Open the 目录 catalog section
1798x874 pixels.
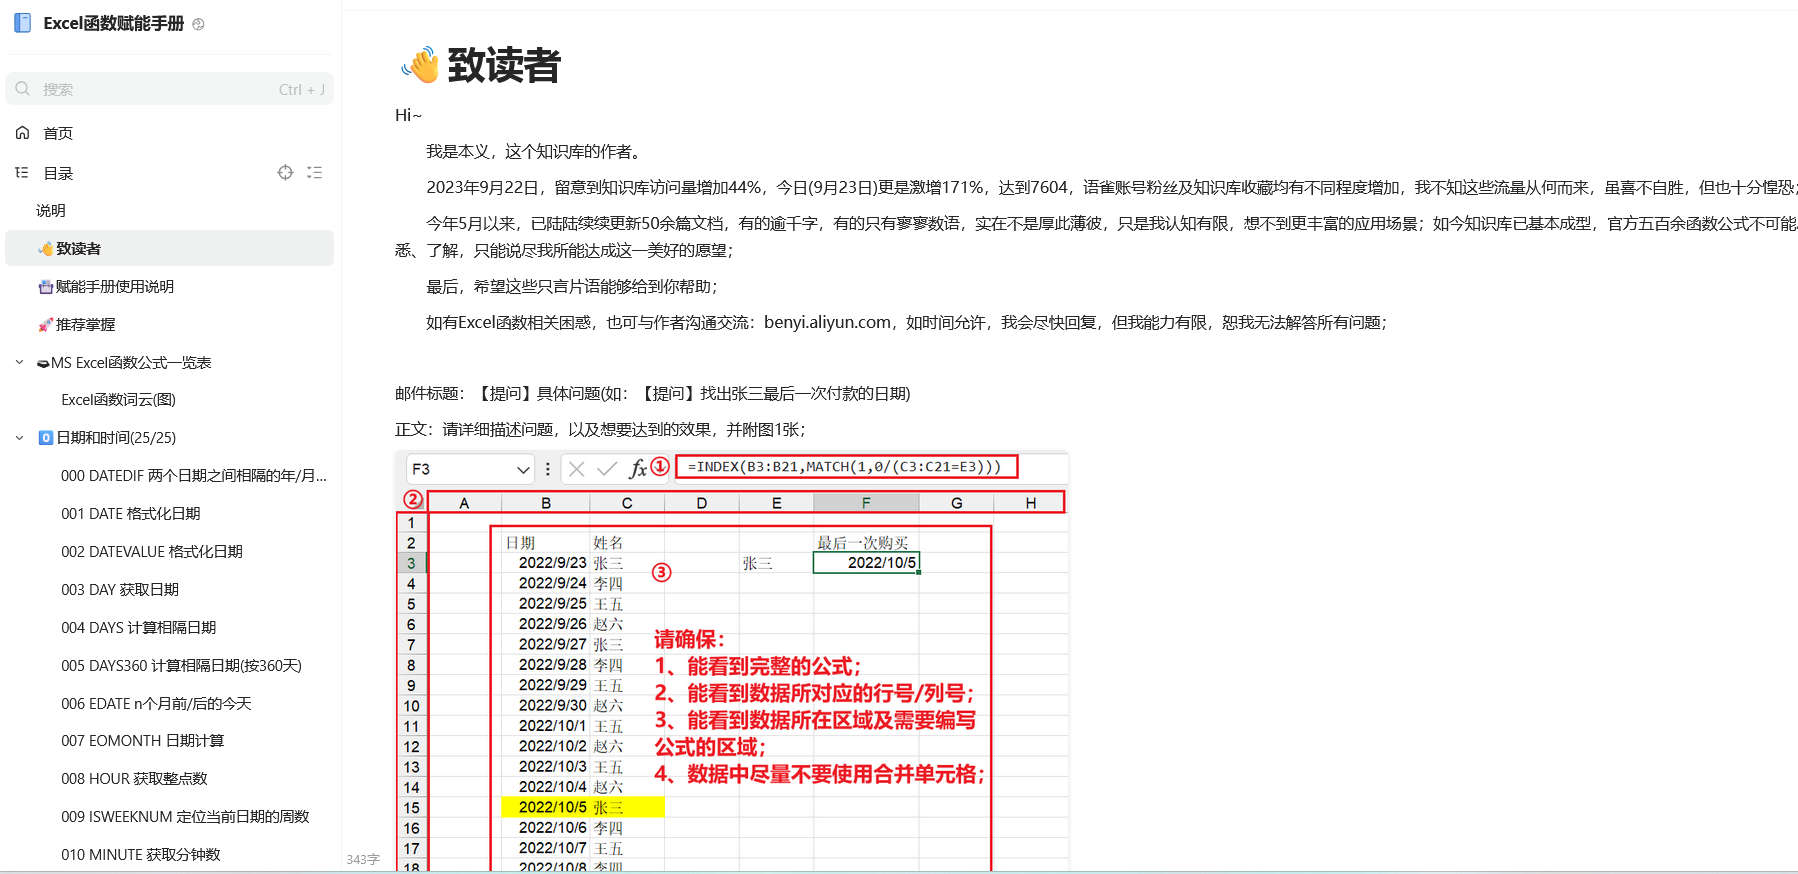click(x=58, y=173)
